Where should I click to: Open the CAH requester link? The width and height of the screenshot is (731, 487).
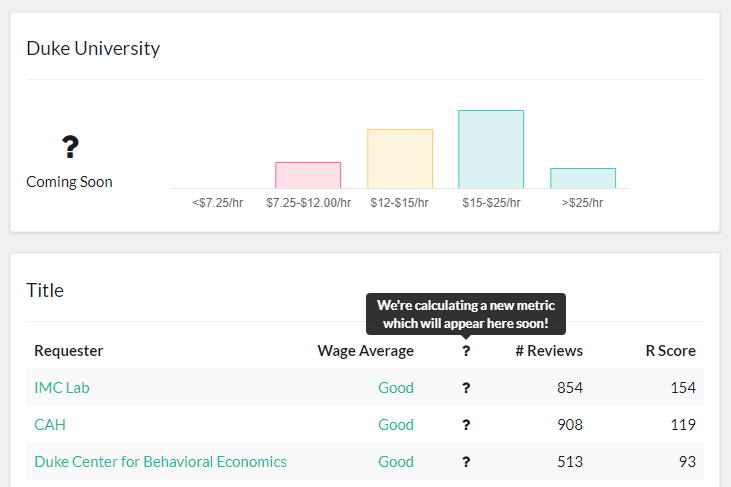(x=50, y=425)
